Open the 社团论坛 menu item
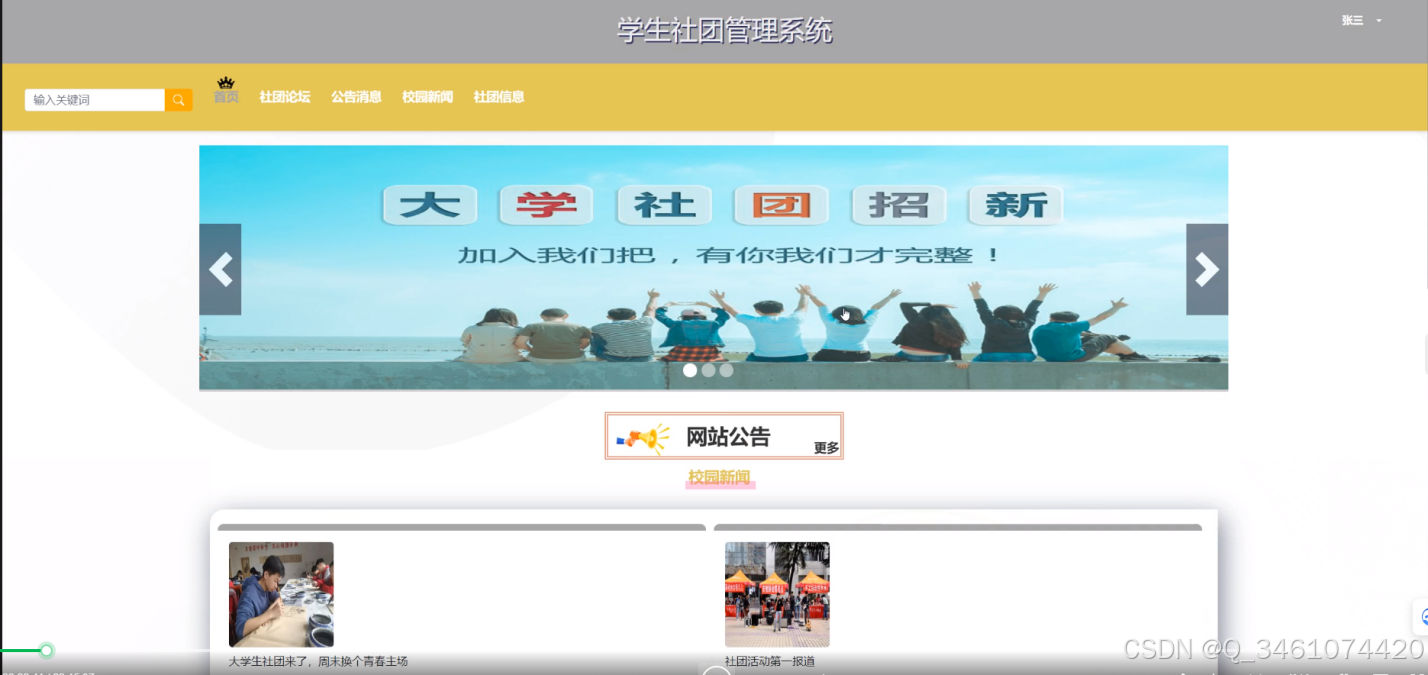The image size is (1428, 675). pos(285,97)
